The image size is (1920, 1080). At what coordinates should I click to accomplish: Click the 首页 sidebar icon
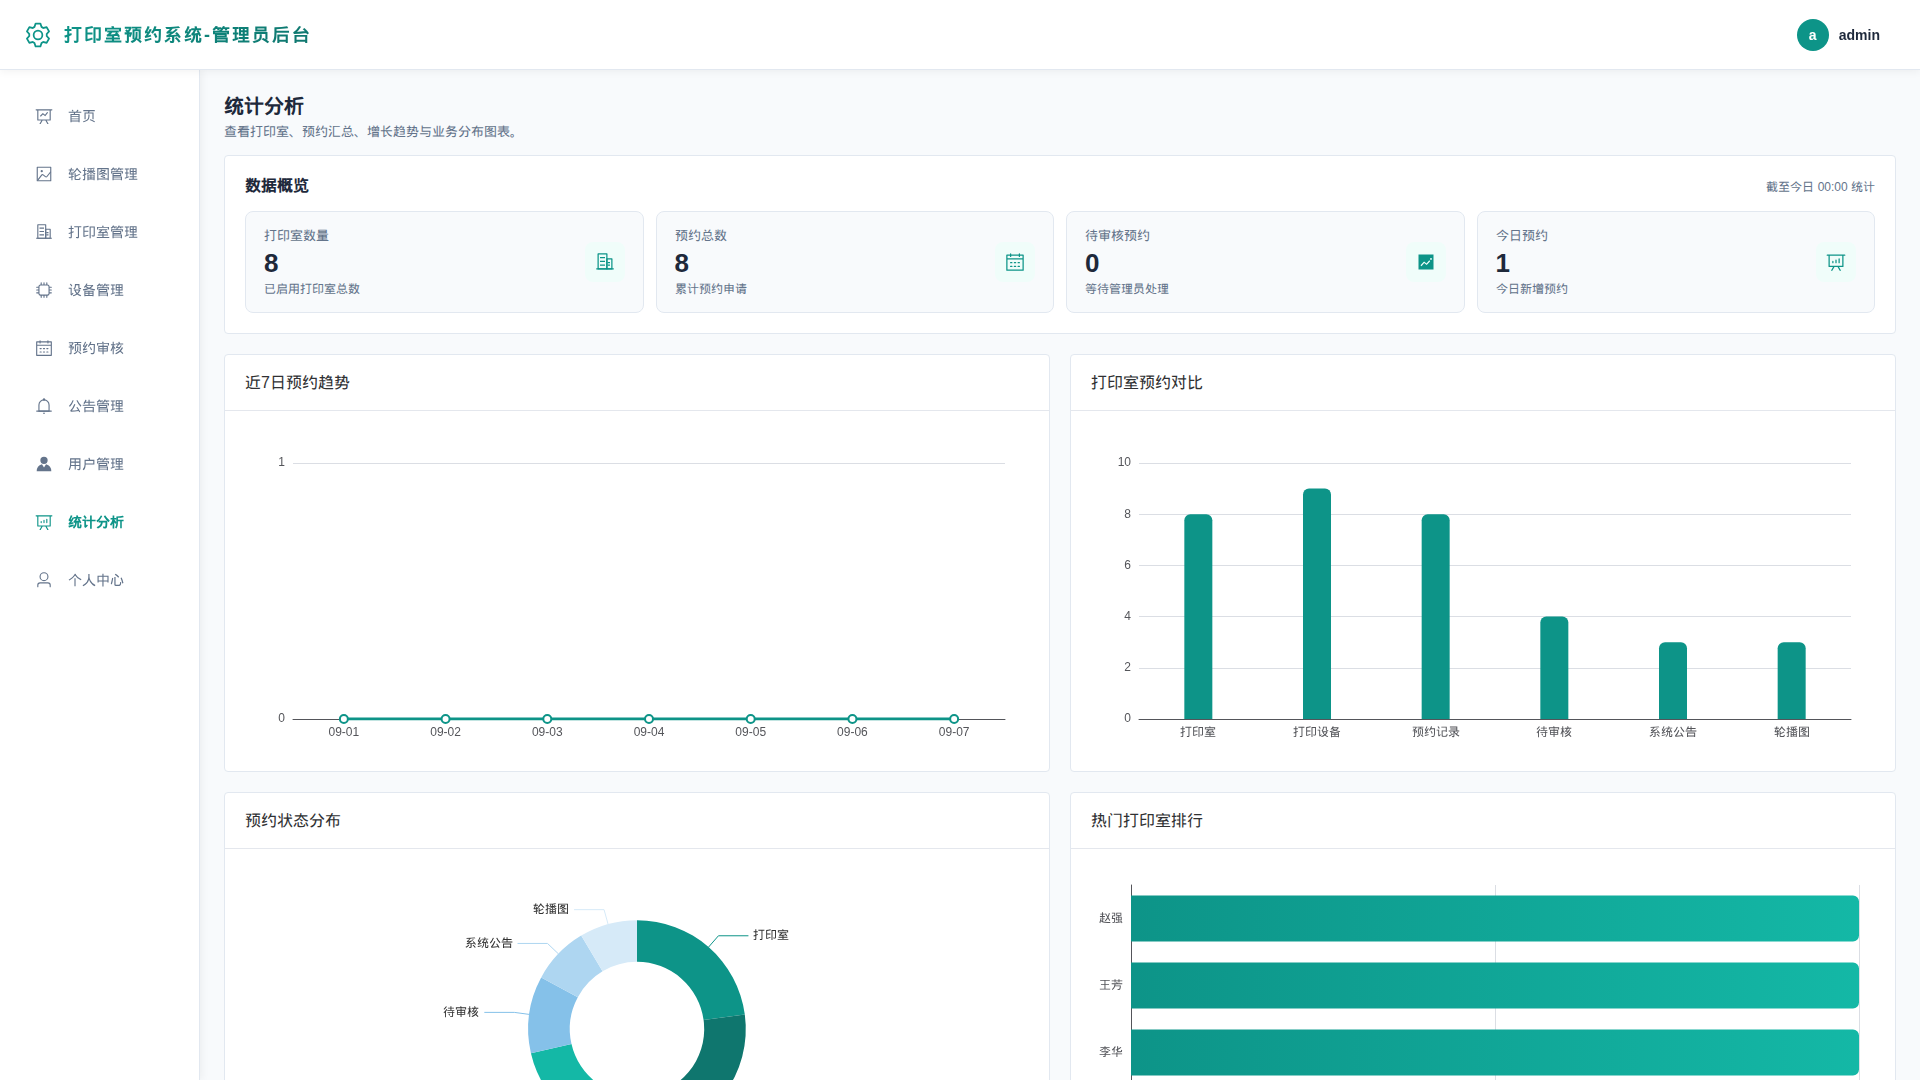44,116
